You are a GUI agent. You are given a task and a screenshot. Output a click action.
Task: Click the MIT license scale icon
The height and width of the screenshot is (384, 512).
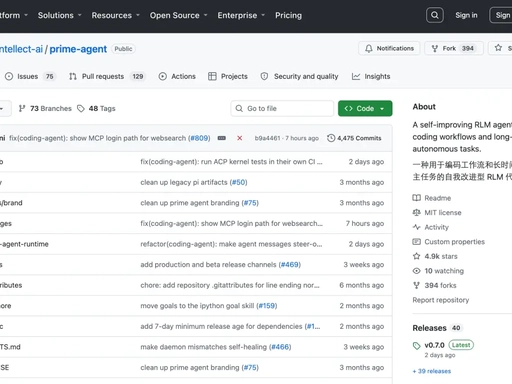pyautogui.click(x=417, y=213)
